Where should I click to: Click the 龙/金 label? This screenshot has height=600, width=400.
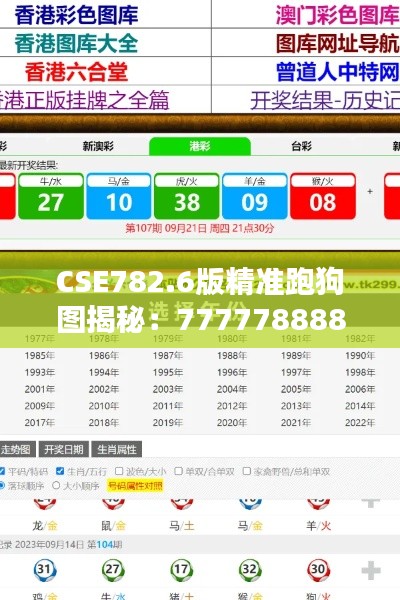point(45,526)
